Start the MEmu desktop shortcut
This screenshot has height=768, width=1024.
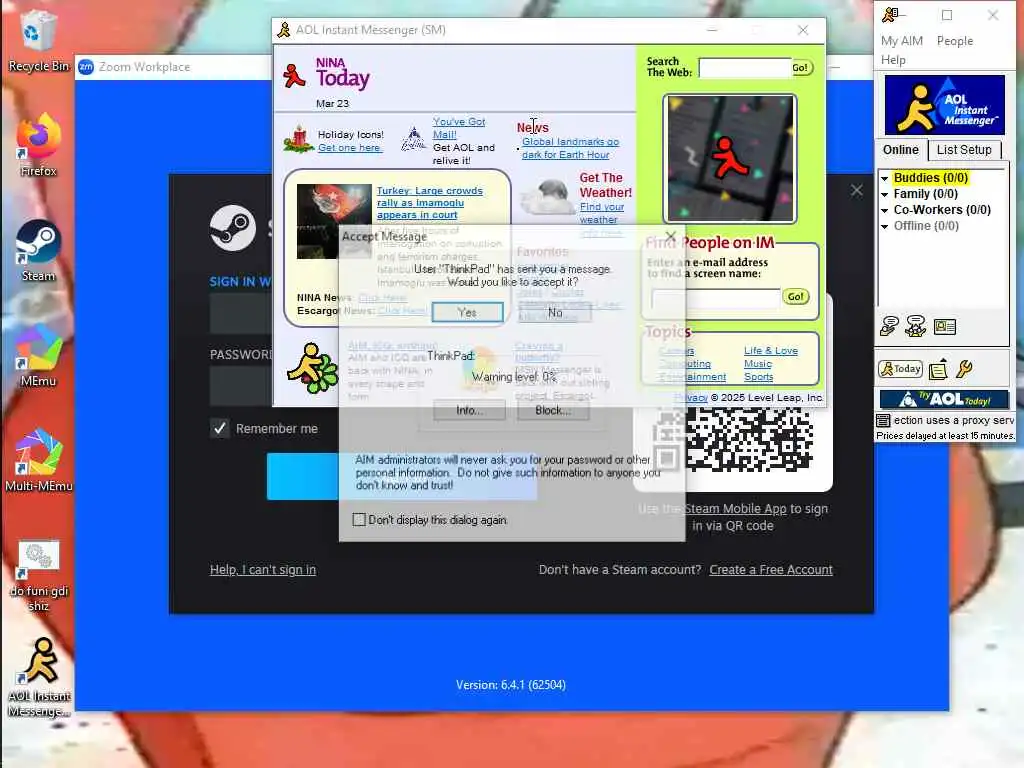pos(38,356)
